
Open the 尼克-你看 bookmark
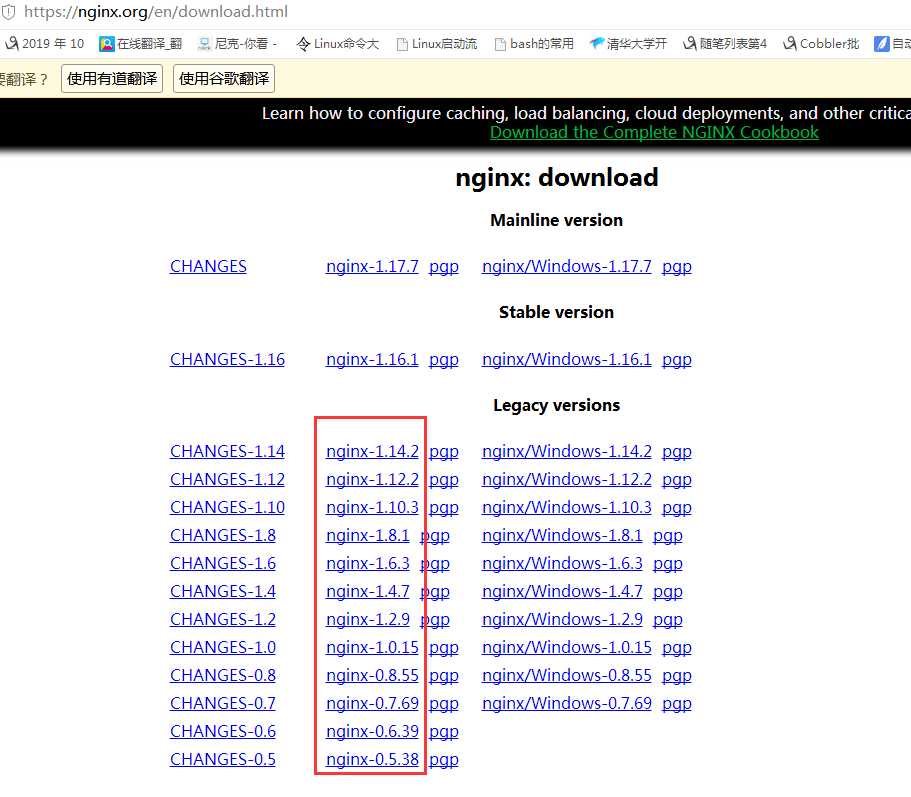coord(237,44)
